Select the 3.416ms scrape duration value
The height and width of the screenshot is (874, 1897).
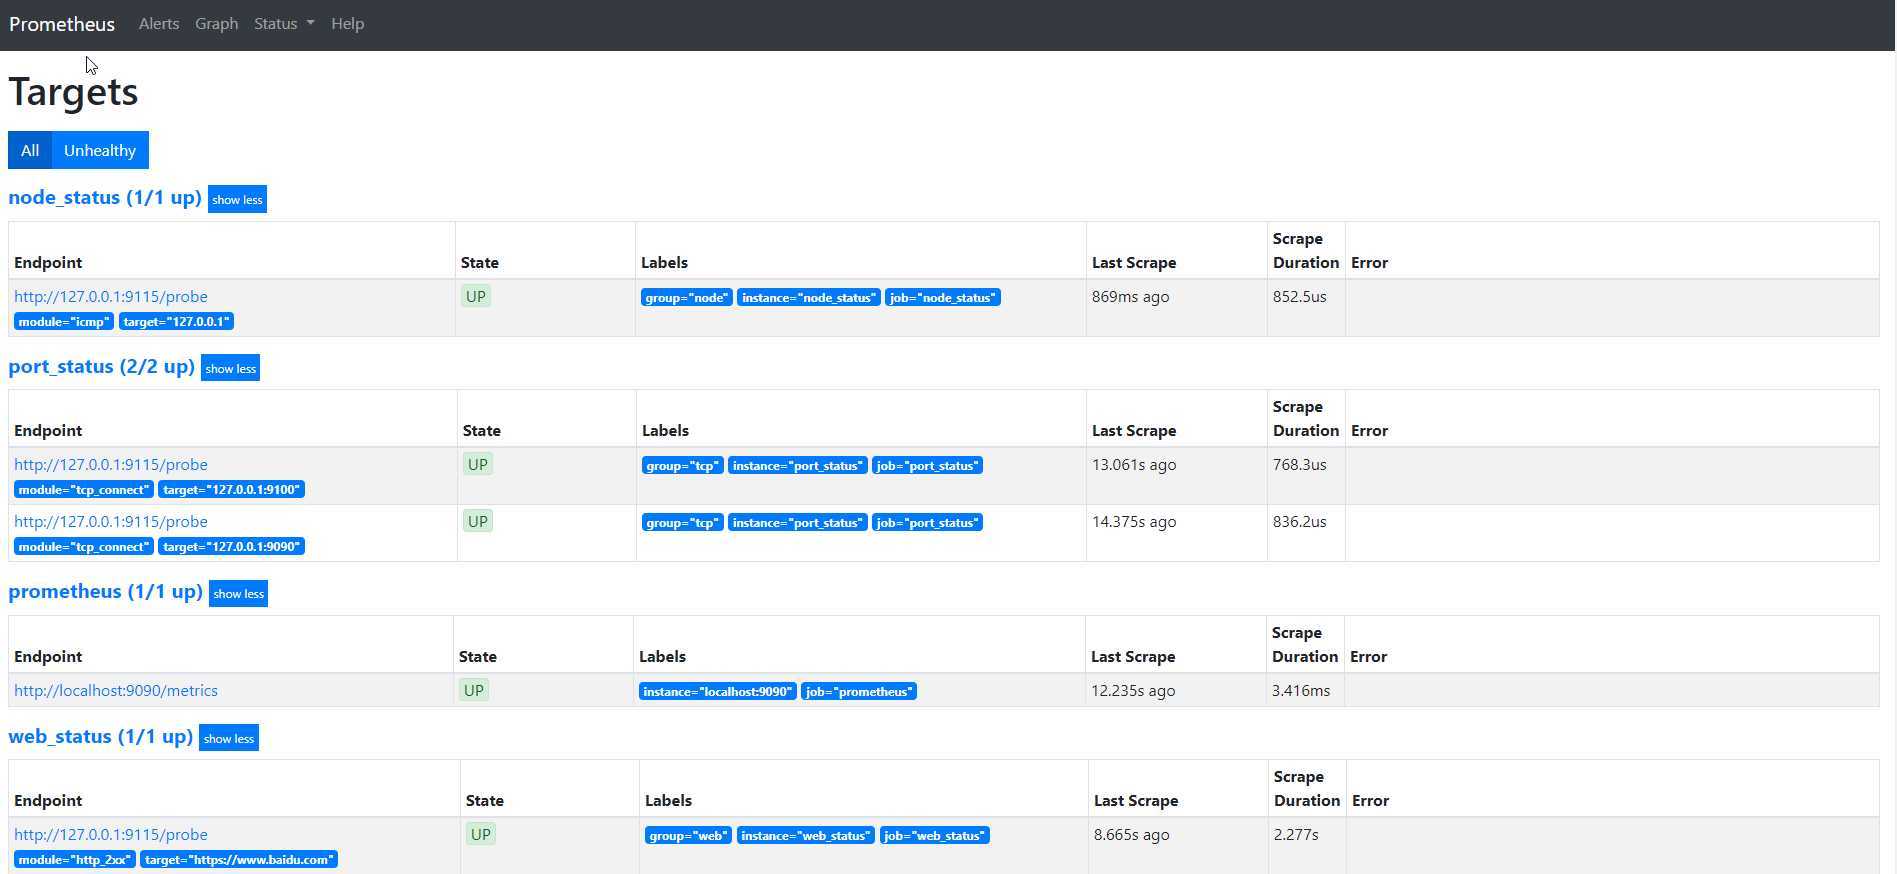tap(1301, 691)
